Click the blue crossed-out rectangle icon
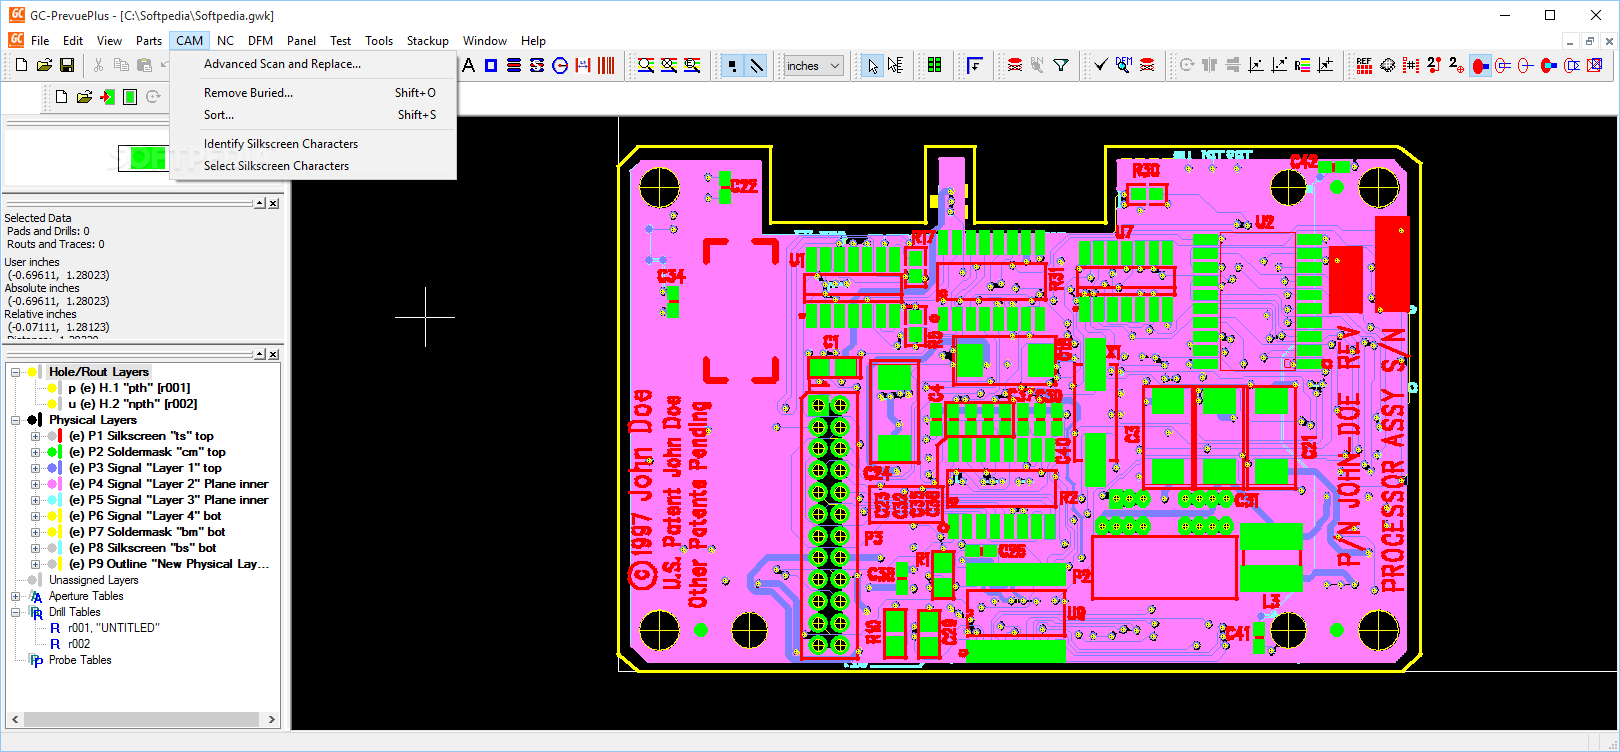Image resolution: width=1620 pixels, height=752 pixels. point(1595,65)
